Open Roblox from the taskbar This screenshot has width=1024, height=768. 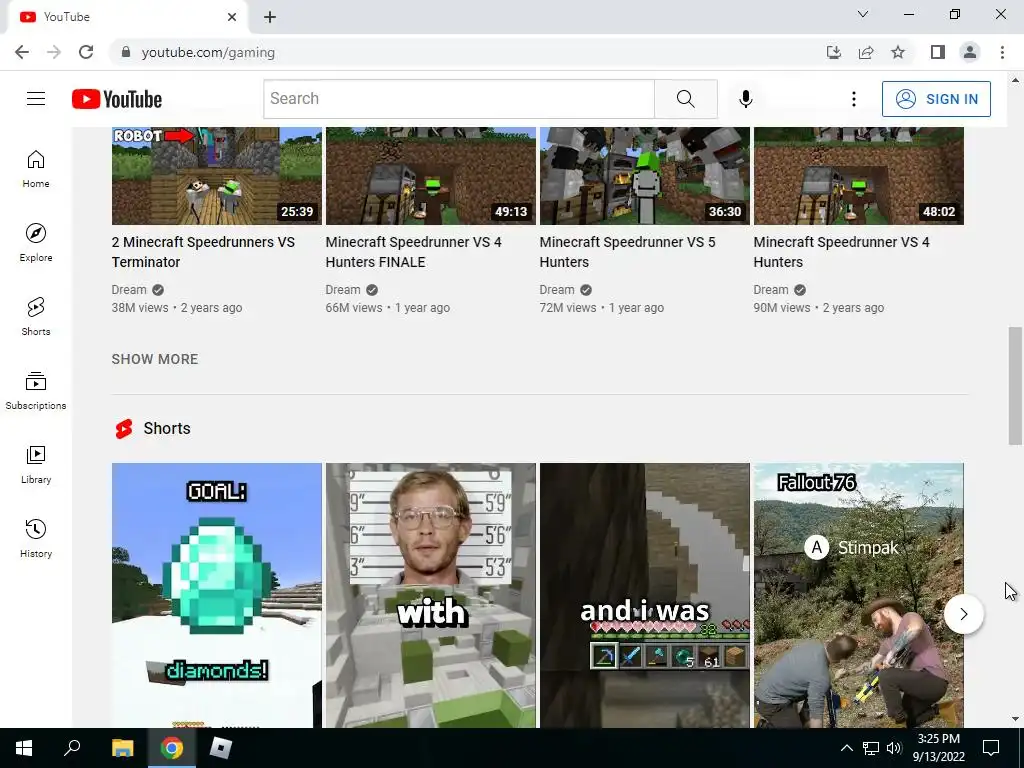(x=221, y=748)
